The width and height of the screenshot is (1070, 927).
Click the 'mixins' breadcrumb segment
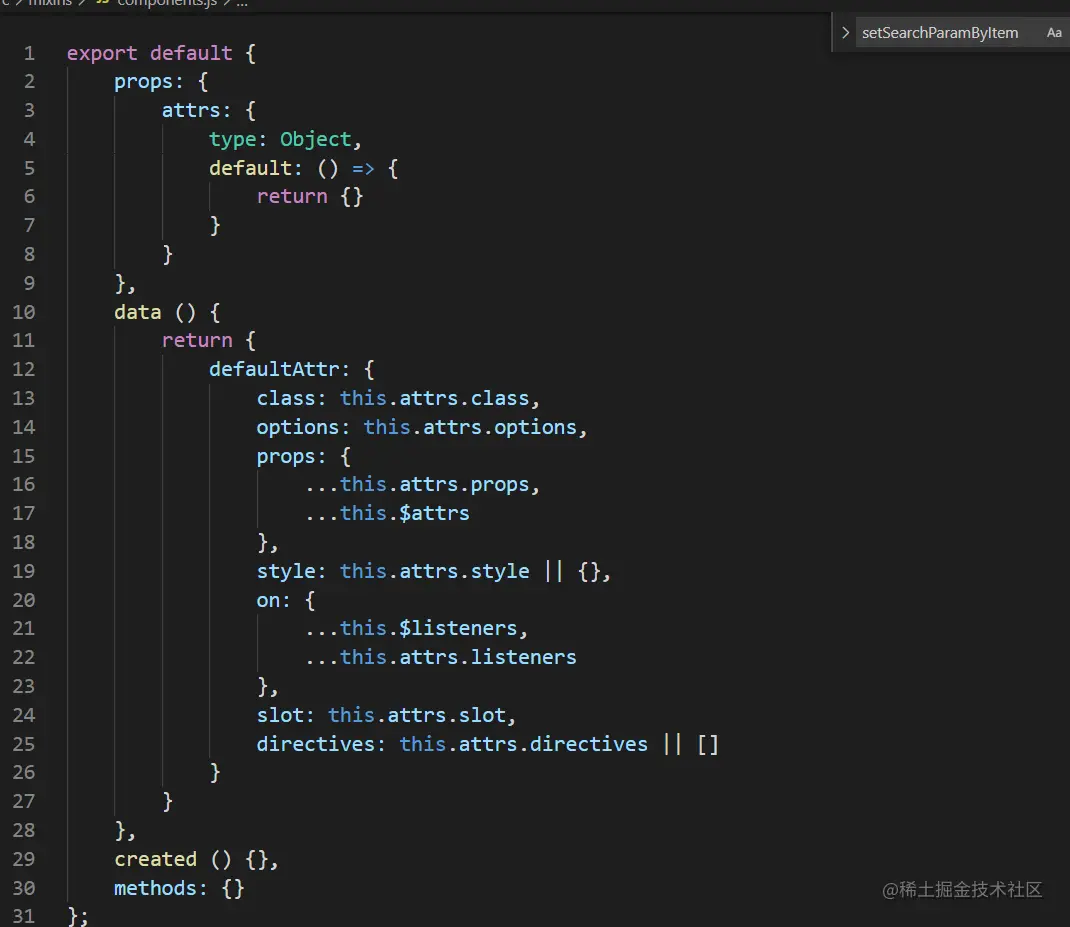(x=50, y=3)
